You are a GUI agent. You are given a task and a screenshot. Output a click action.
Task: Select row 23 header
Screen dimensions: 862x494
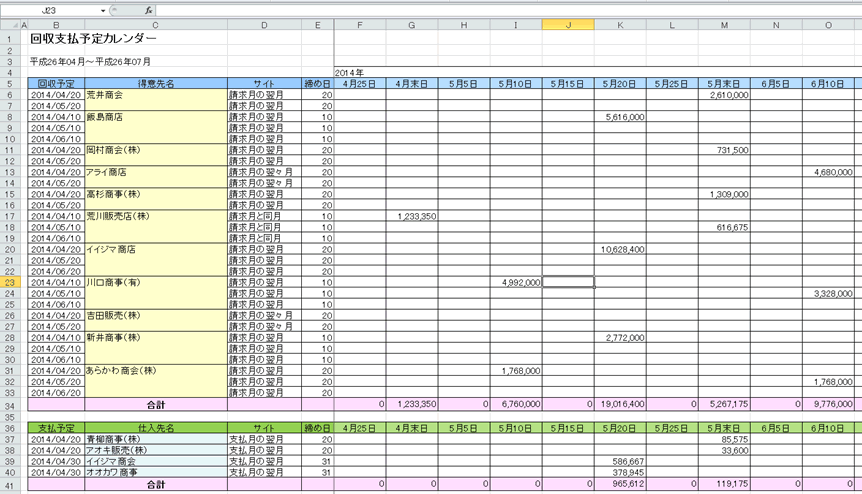12,282
